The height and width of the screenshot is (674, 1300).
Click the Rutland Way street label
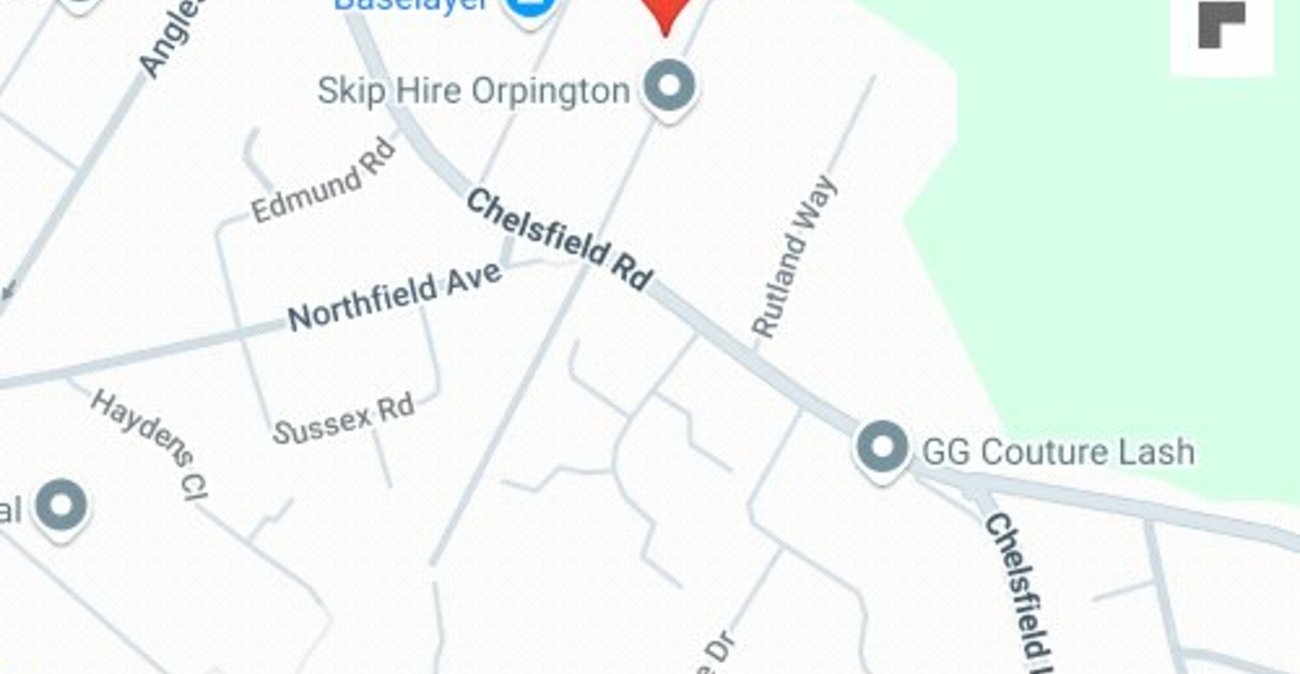pos(793,257)
